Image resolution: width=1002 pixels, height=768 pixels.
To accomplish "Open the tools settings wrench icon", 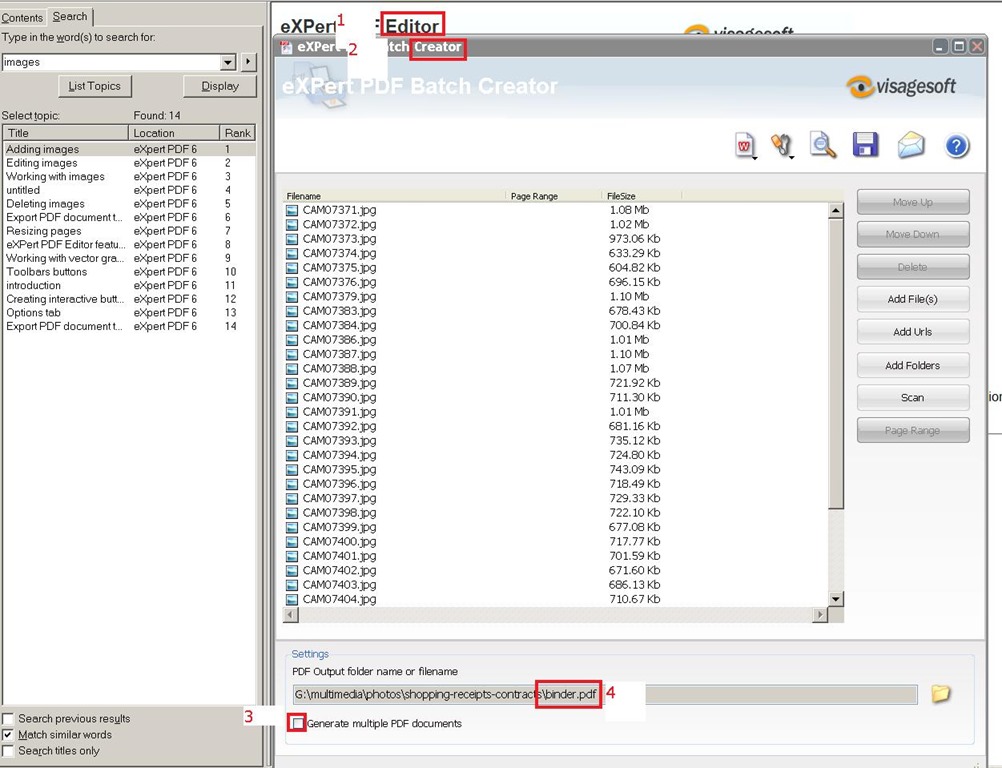I will [x=782, y=146].
